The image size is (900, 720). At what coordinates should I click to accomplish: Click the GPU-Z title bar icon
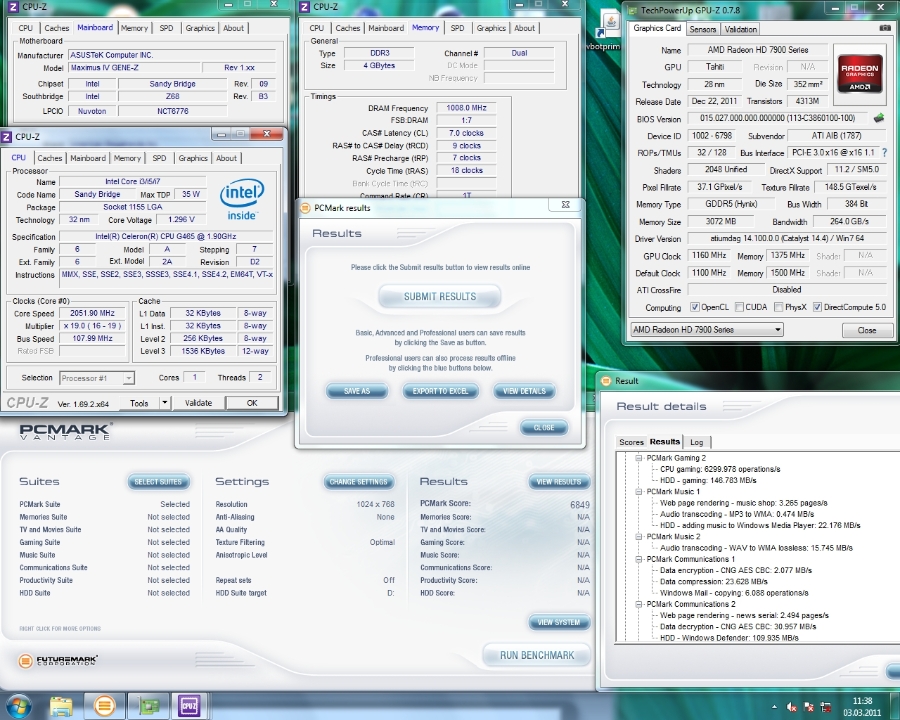click(x=631, y=10)
